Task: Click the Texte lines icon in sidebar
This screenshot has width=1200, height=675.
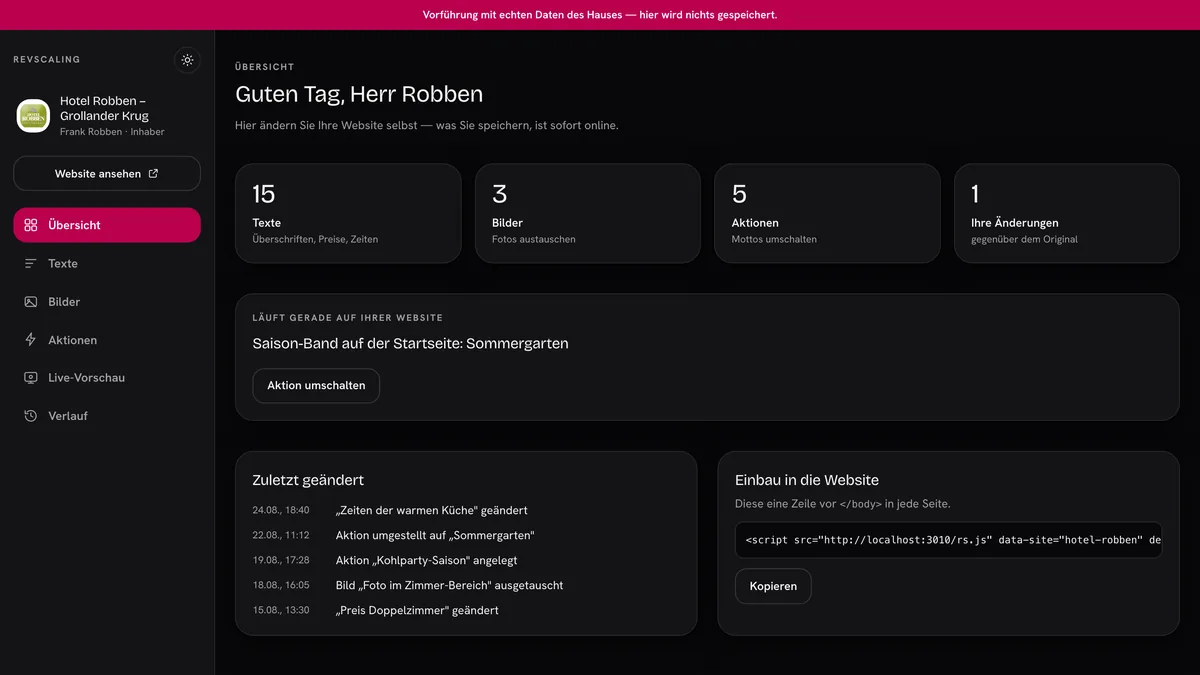Action: [x=31, y=263]
